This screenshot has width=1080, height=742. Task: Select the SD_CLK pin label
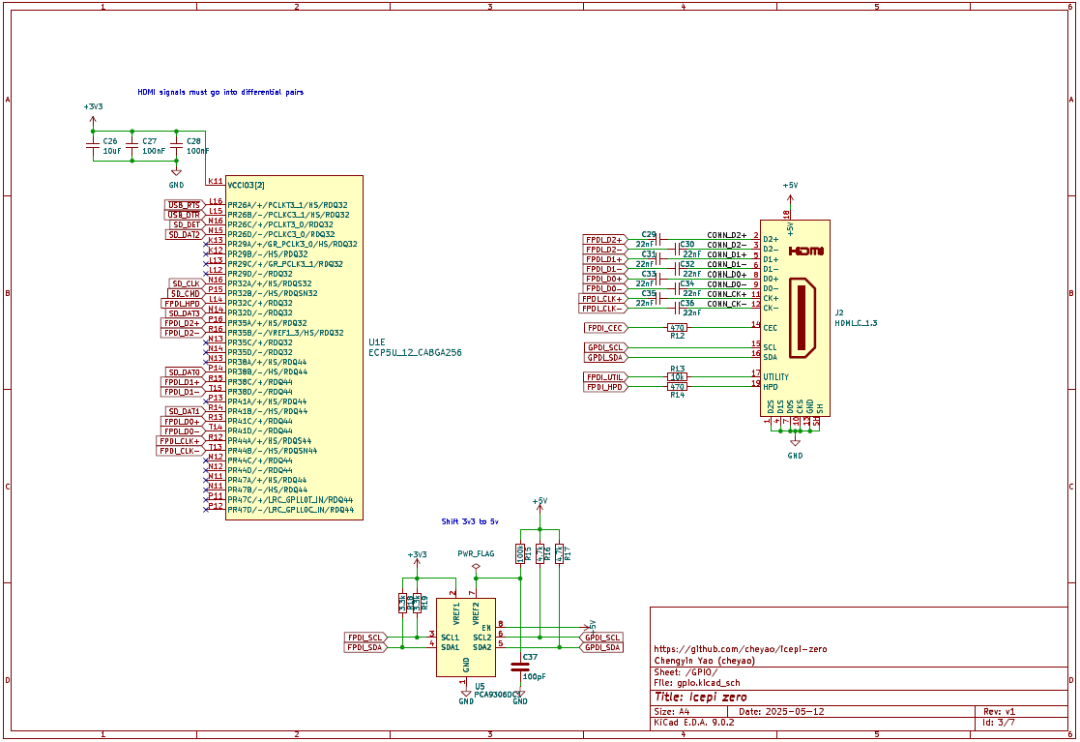point(181,283)
